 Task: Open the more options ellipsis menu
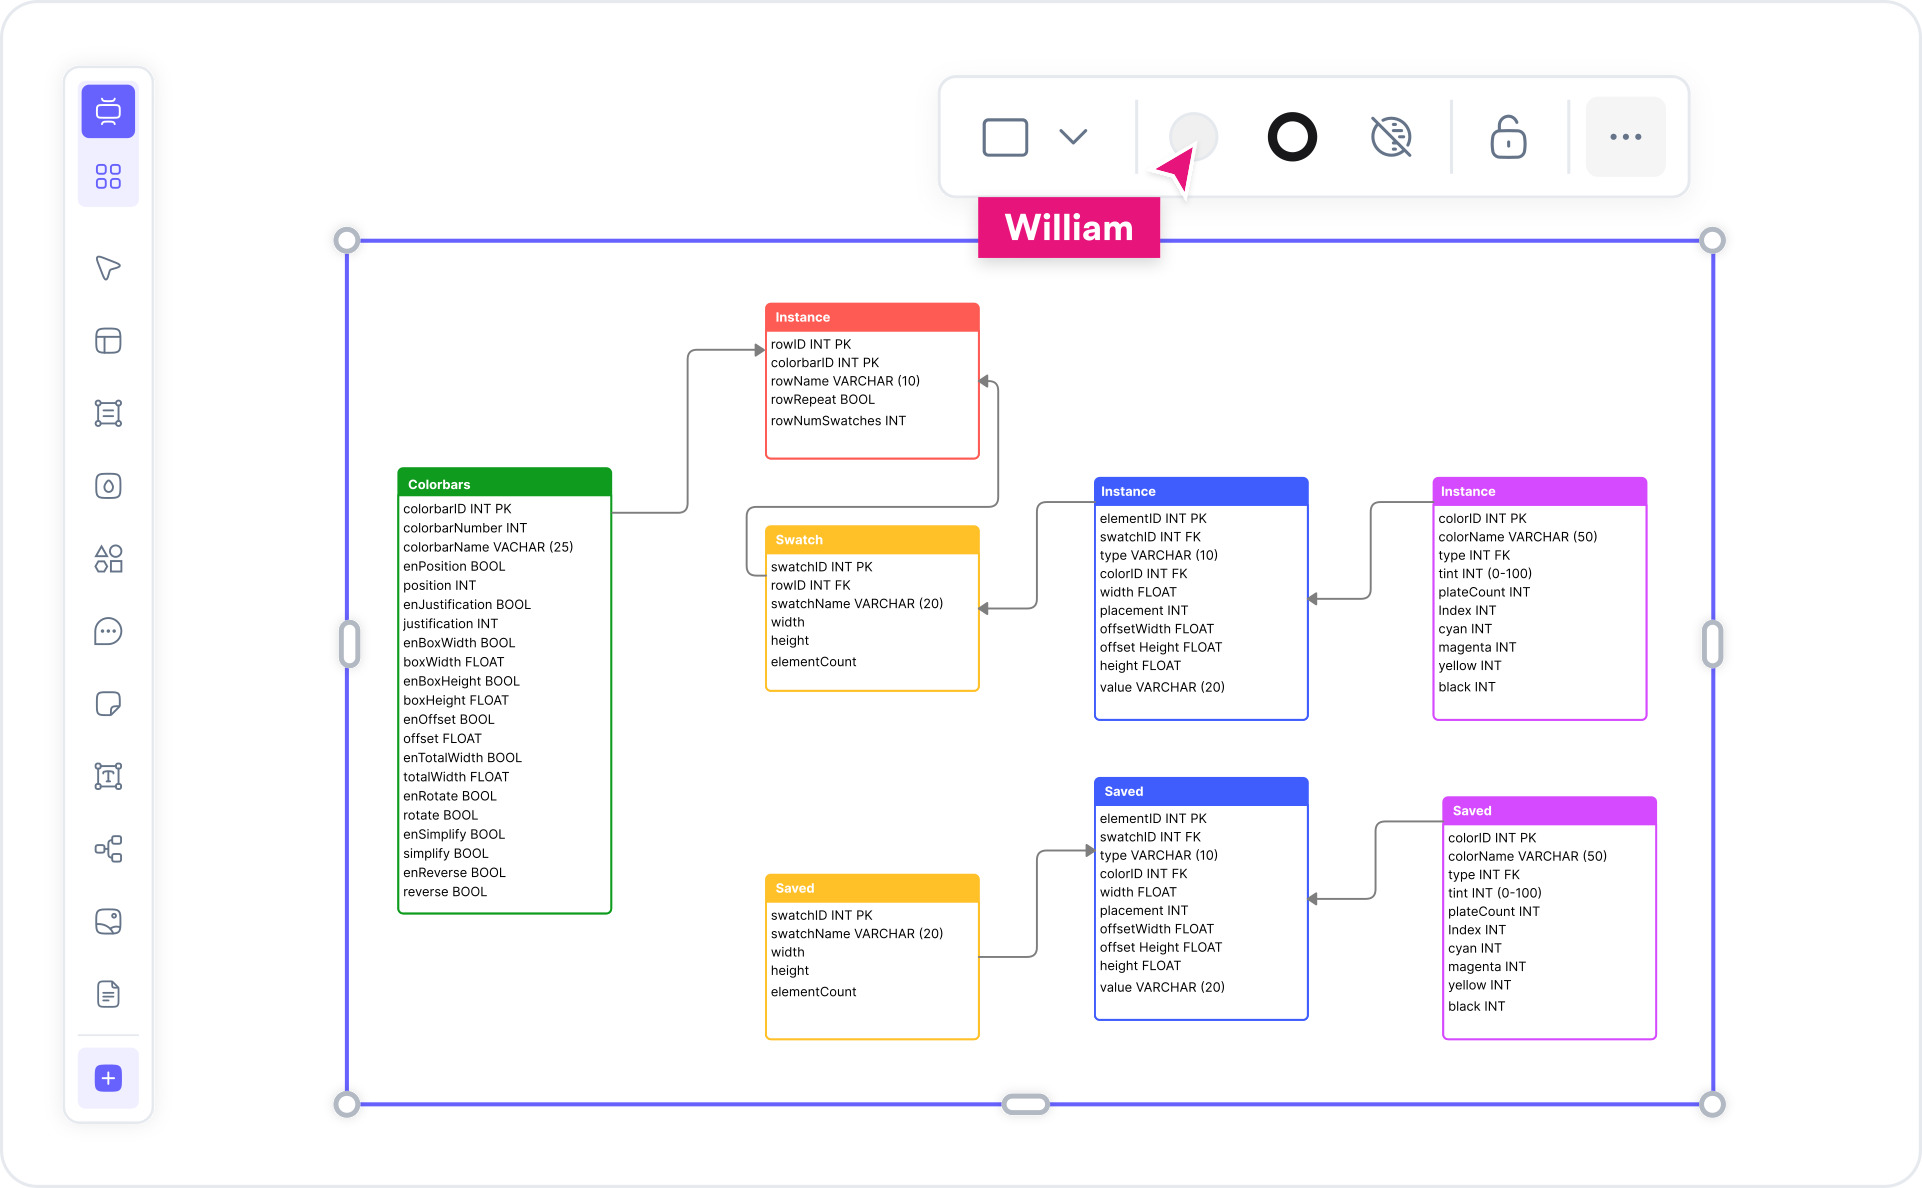tap(1625, 137)
